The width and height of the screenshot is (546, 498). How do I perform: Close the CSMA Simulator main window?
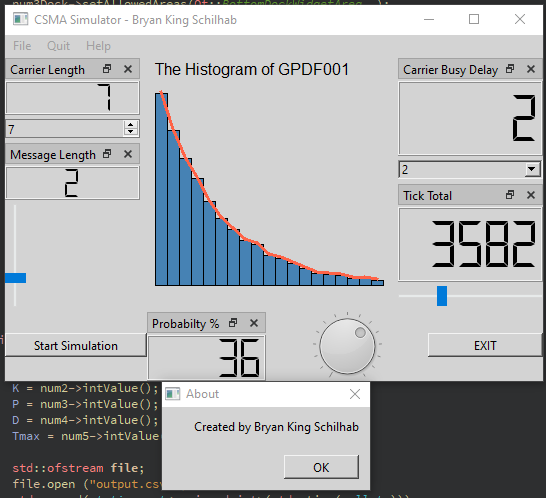(x=520, y=19)
